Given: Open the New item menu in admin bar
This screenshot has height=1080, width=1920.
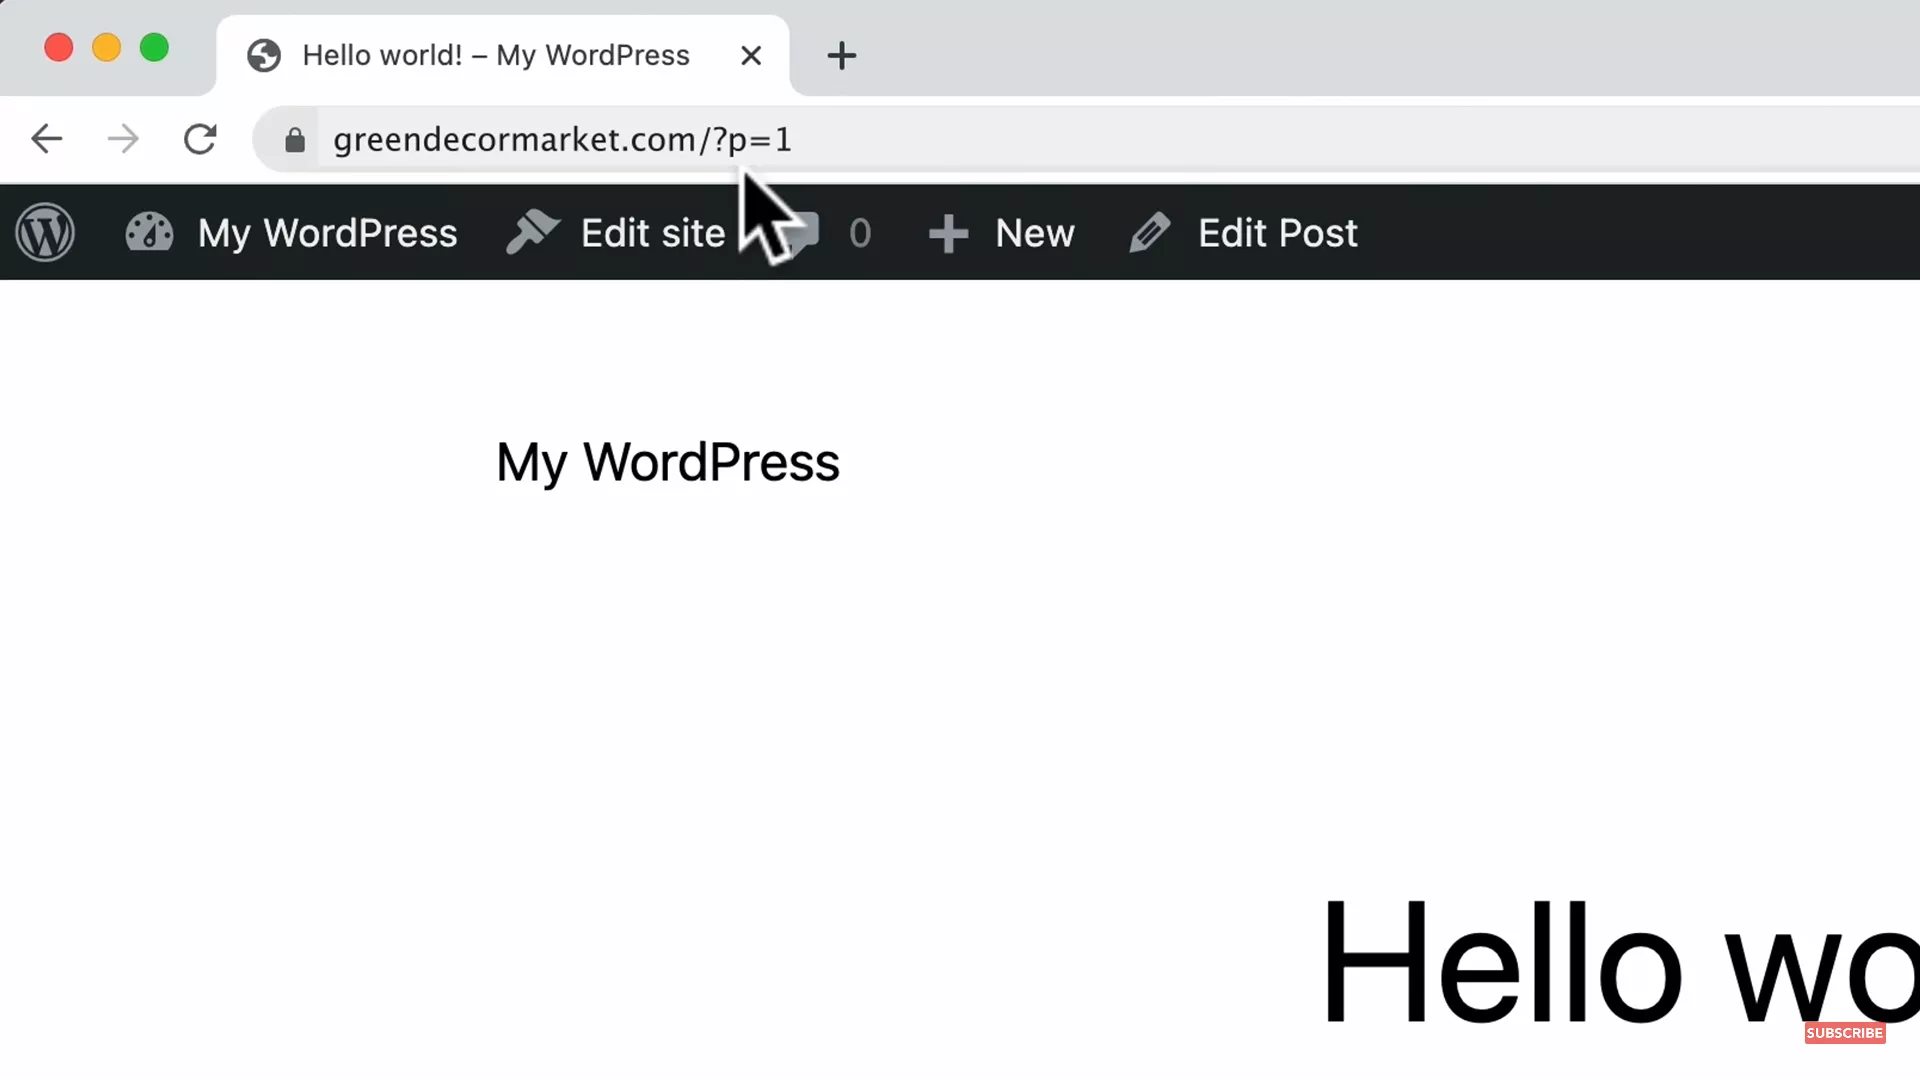Looking at the screenshot, I should [x=1035, y=232].
